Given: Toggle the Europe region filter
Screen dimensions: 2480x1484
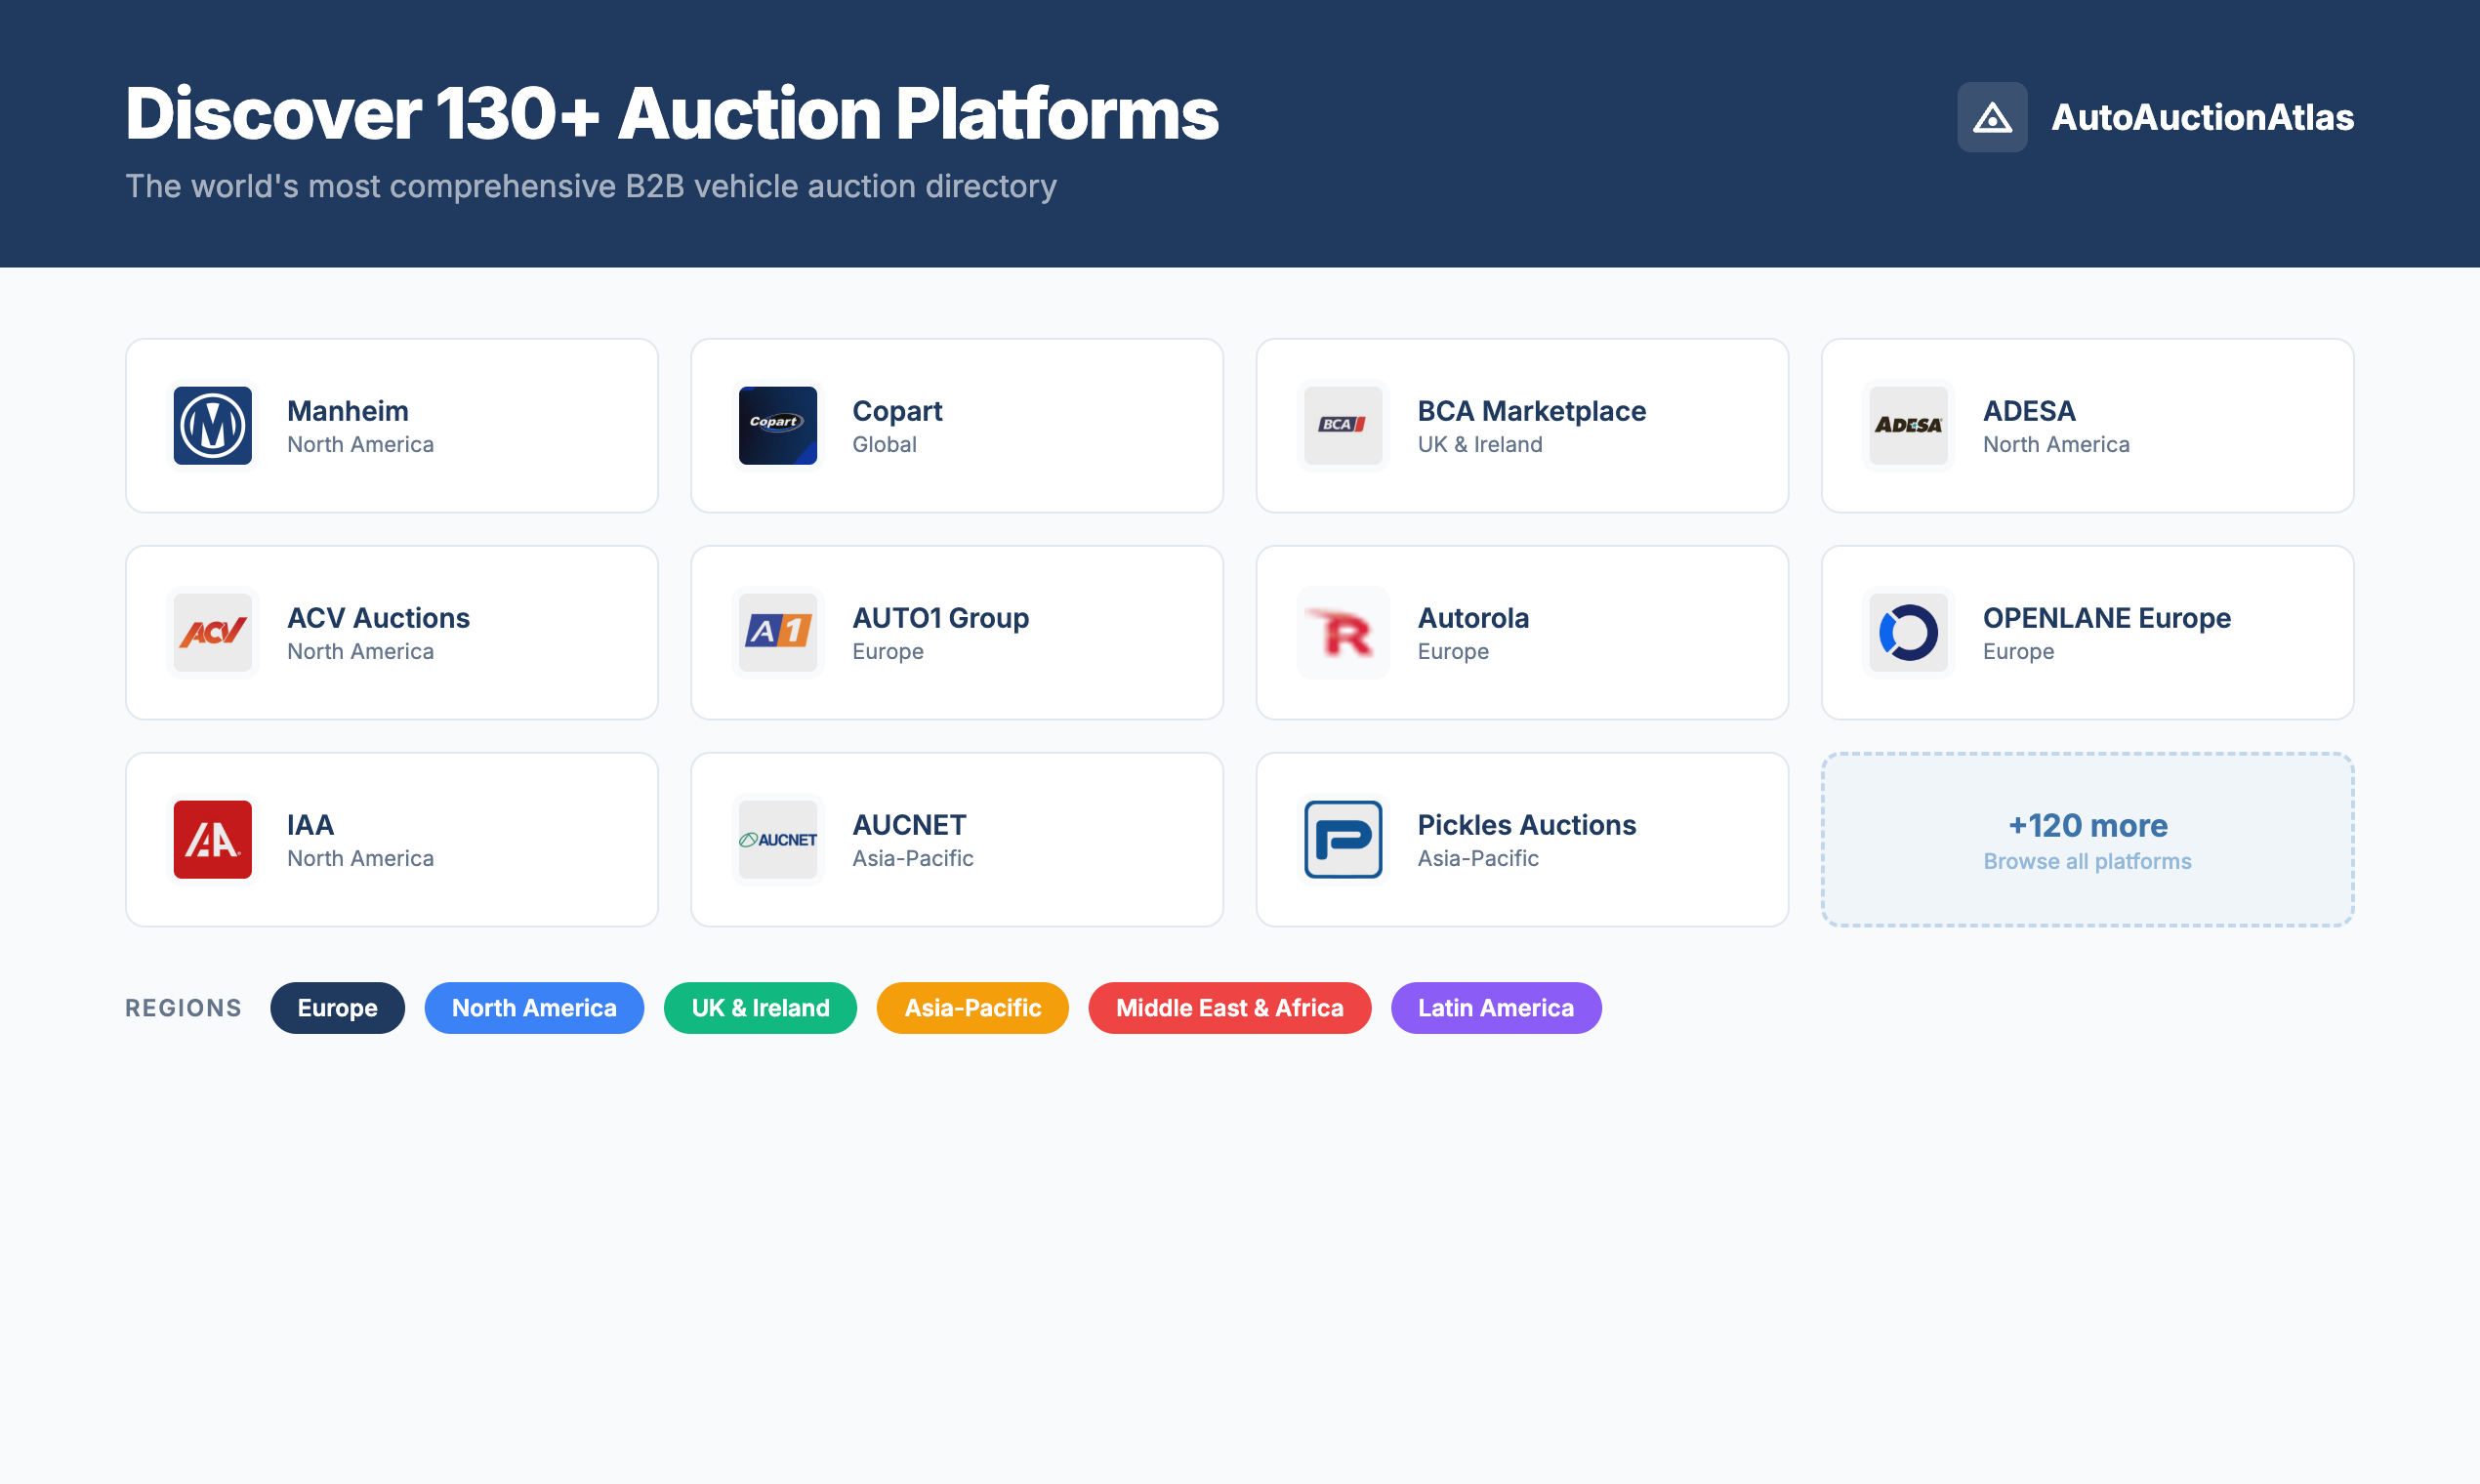Looking at the screenshot, I should point(337,1008).
